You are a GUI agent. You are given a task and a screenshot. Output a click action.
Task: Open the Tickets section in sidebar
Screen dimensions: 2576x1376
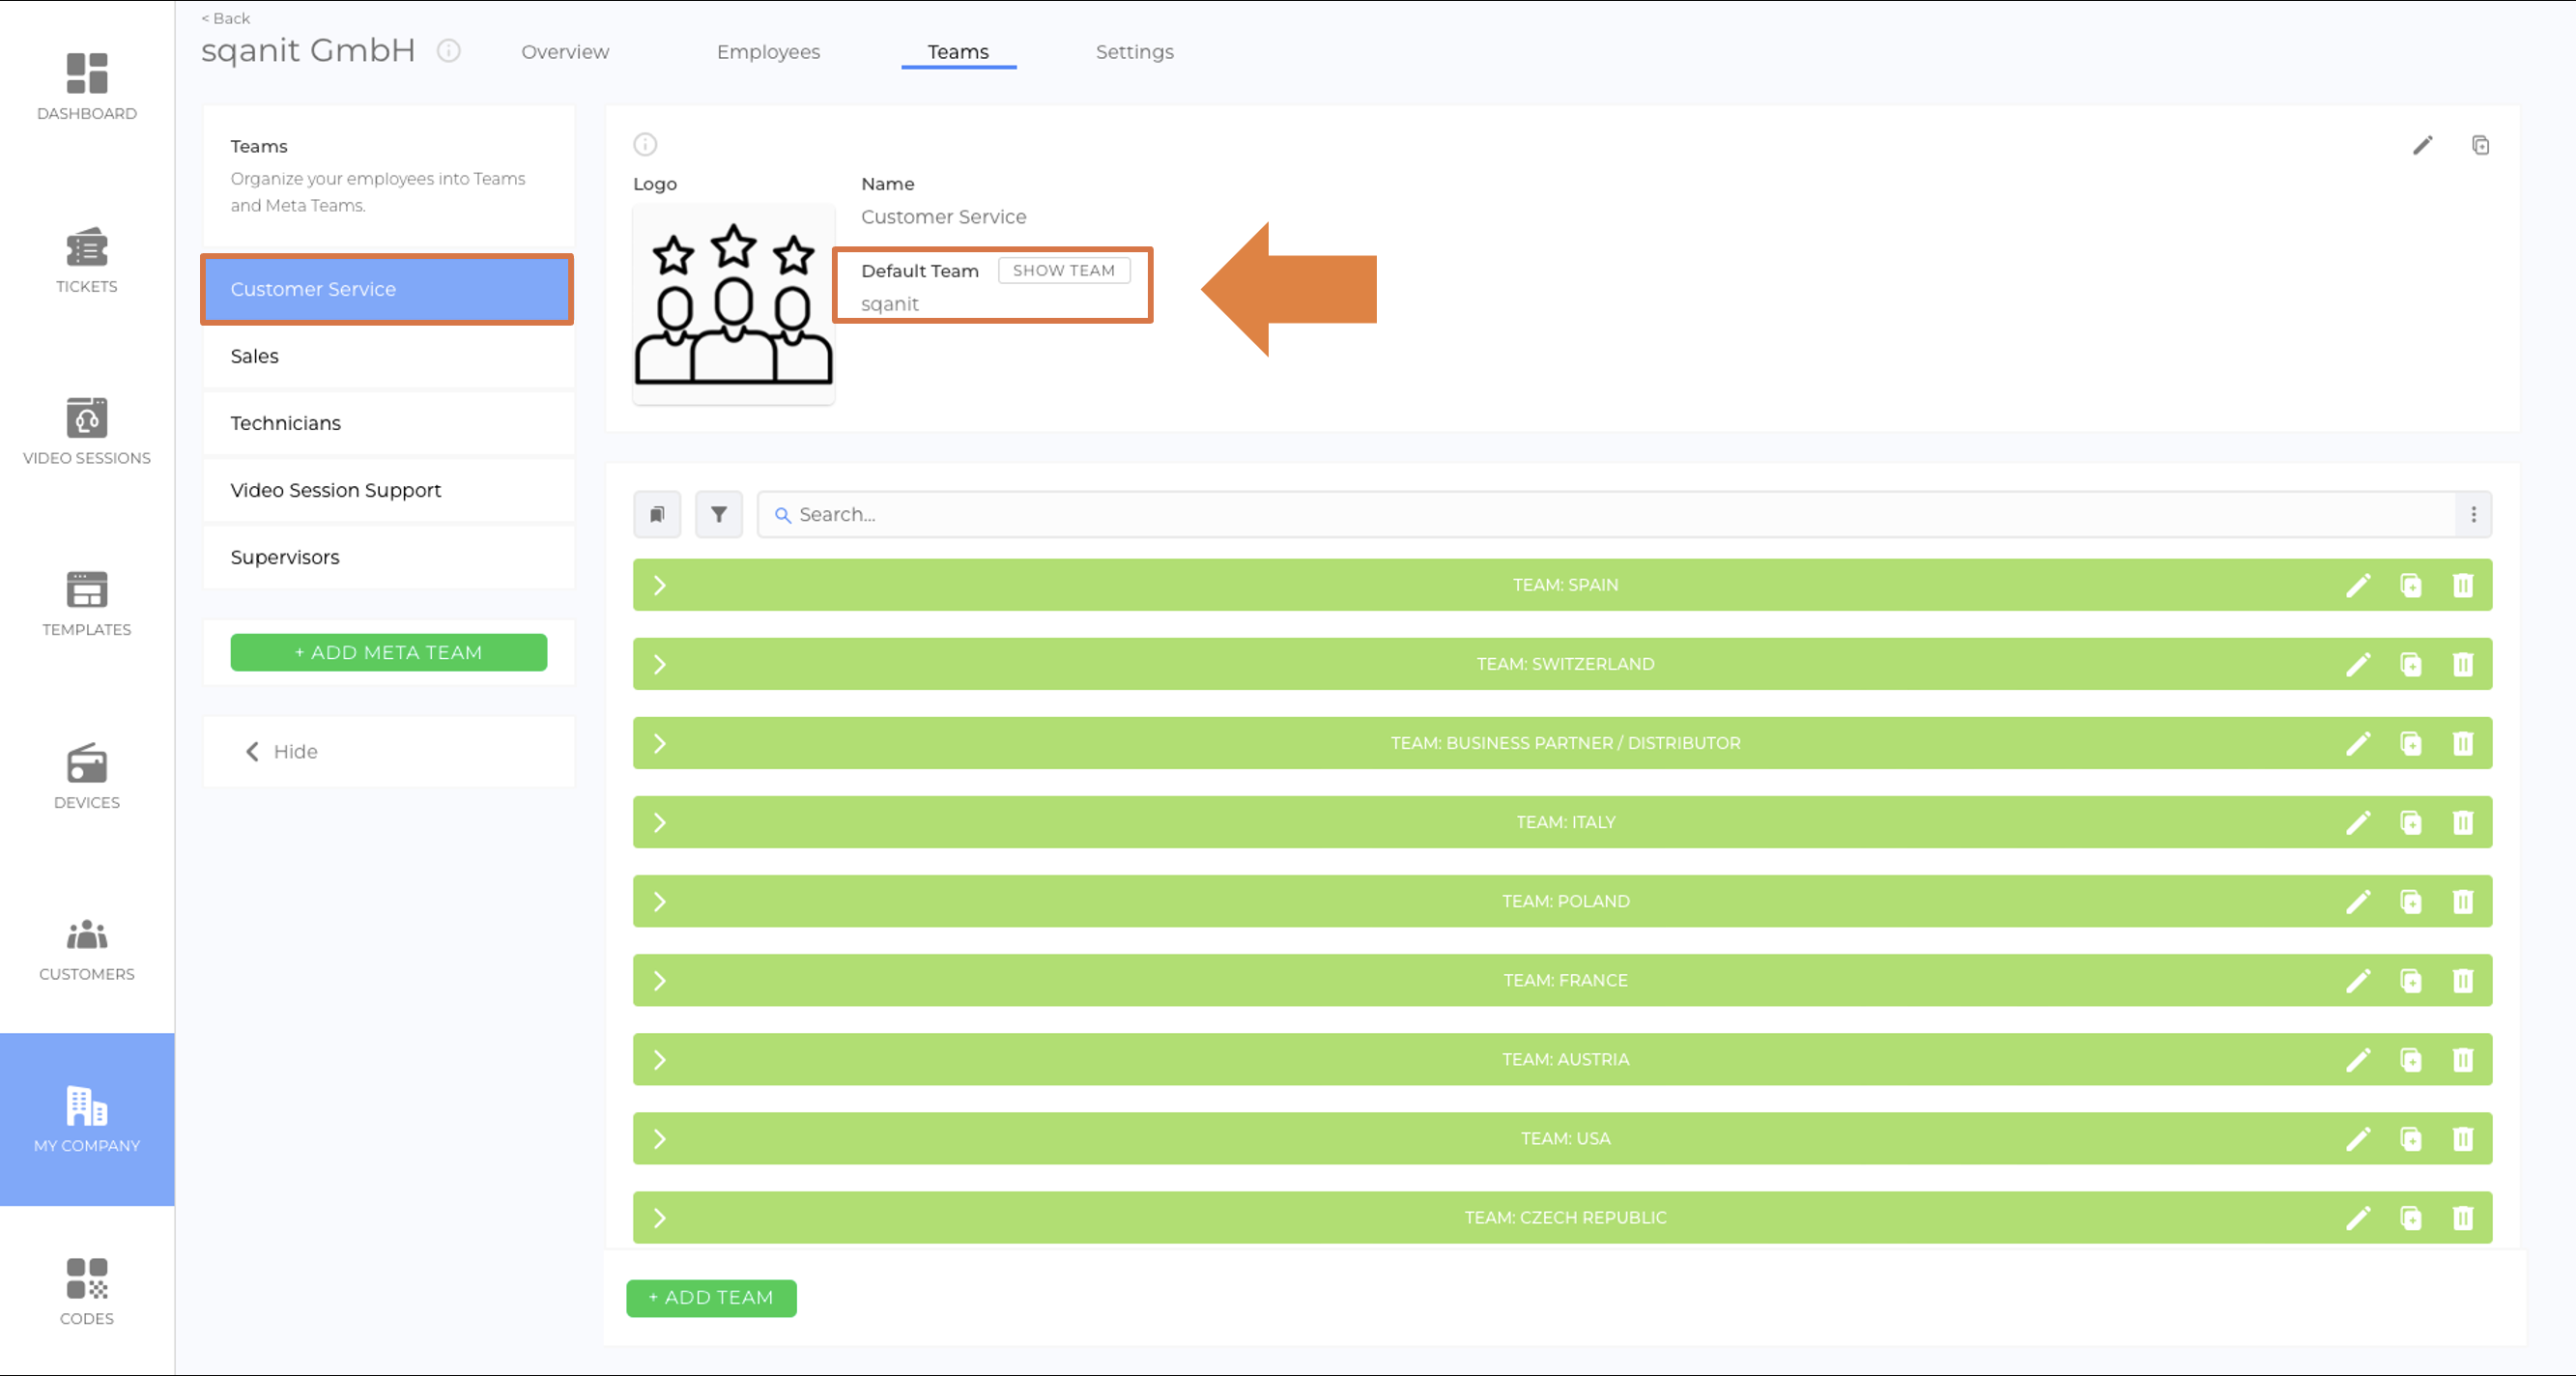(x=86, y=261)
